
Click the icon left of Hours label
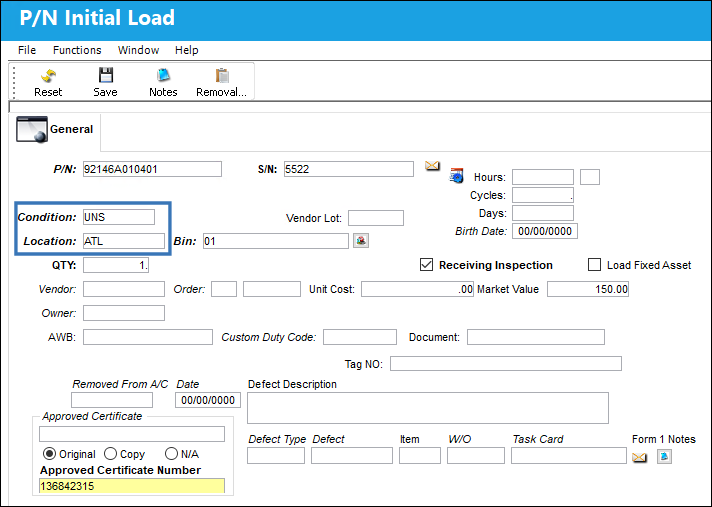(456, 176)
